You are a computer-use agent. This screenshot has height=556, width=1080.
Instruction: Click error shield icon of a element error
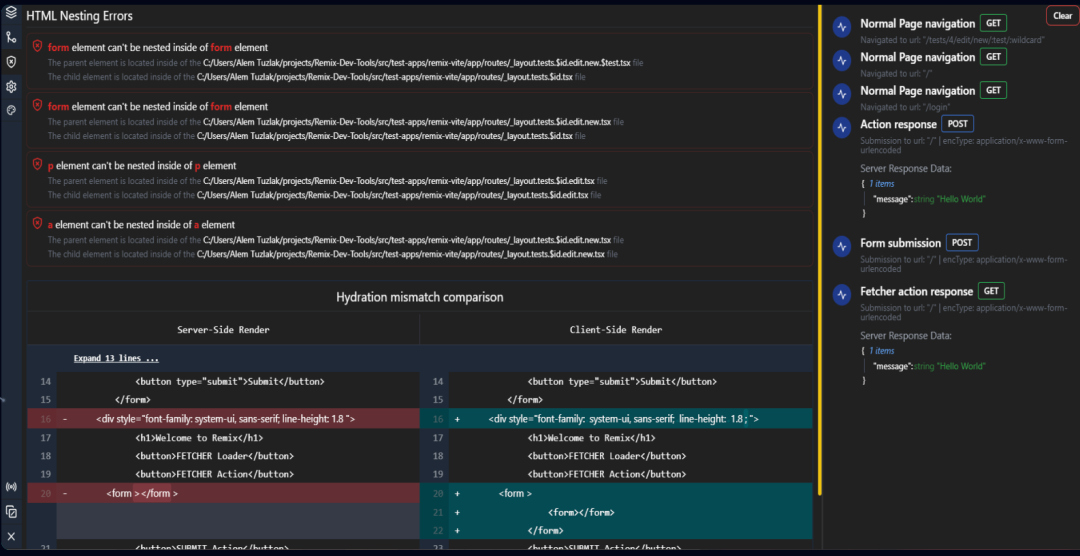38,225
